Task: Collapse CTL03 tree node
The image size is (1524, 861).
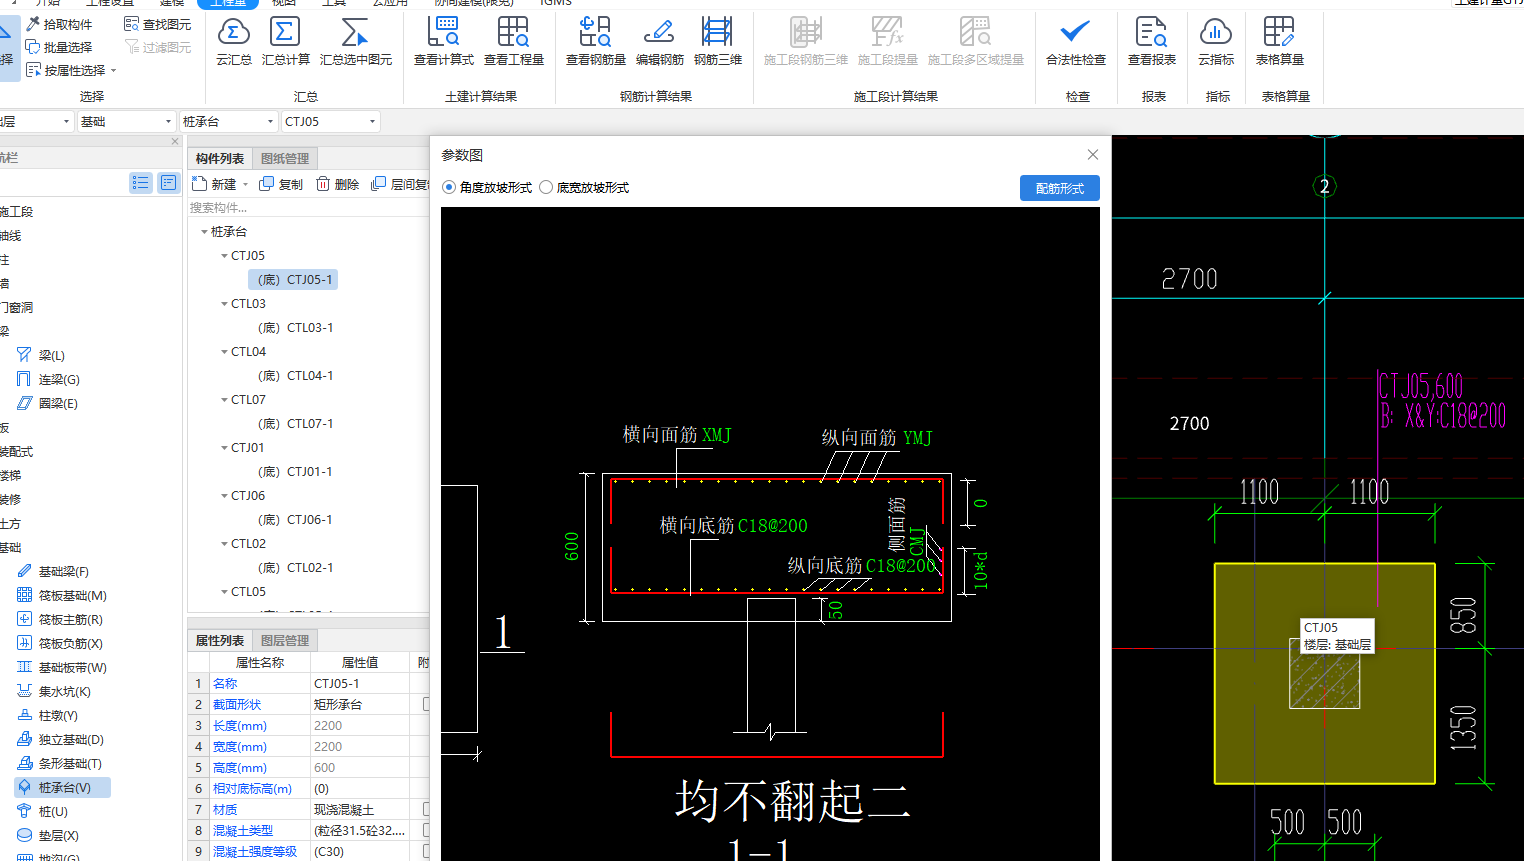Action: [224, 304]
